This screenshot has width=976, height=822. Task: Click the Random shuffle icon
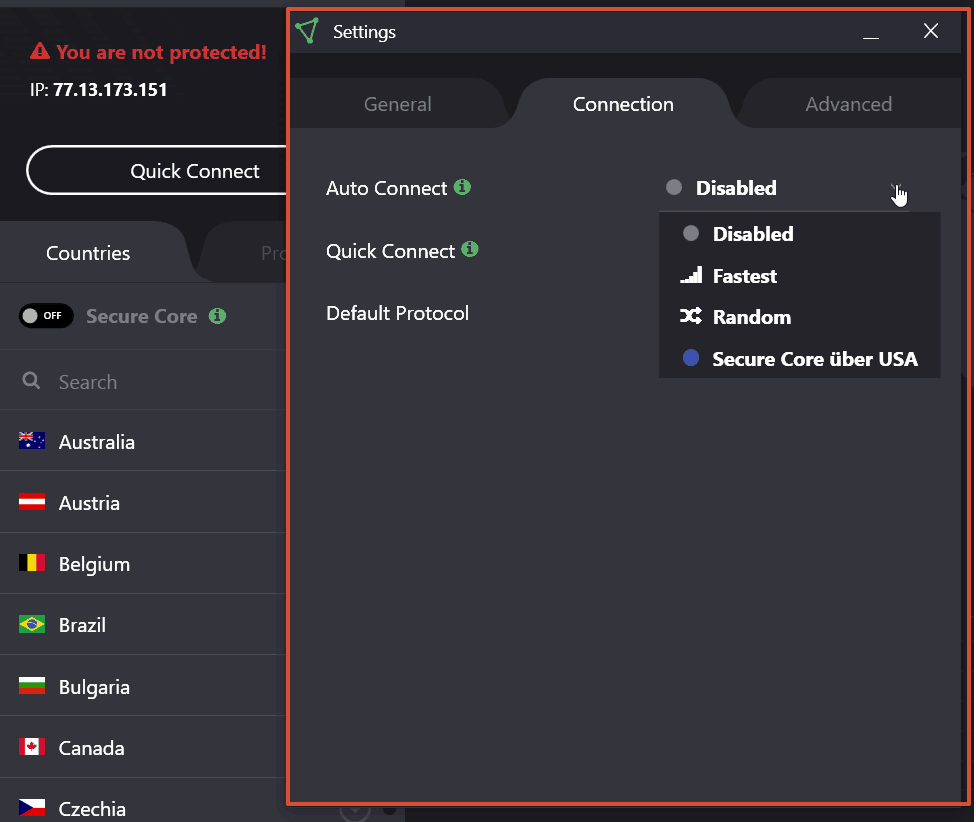691,316
